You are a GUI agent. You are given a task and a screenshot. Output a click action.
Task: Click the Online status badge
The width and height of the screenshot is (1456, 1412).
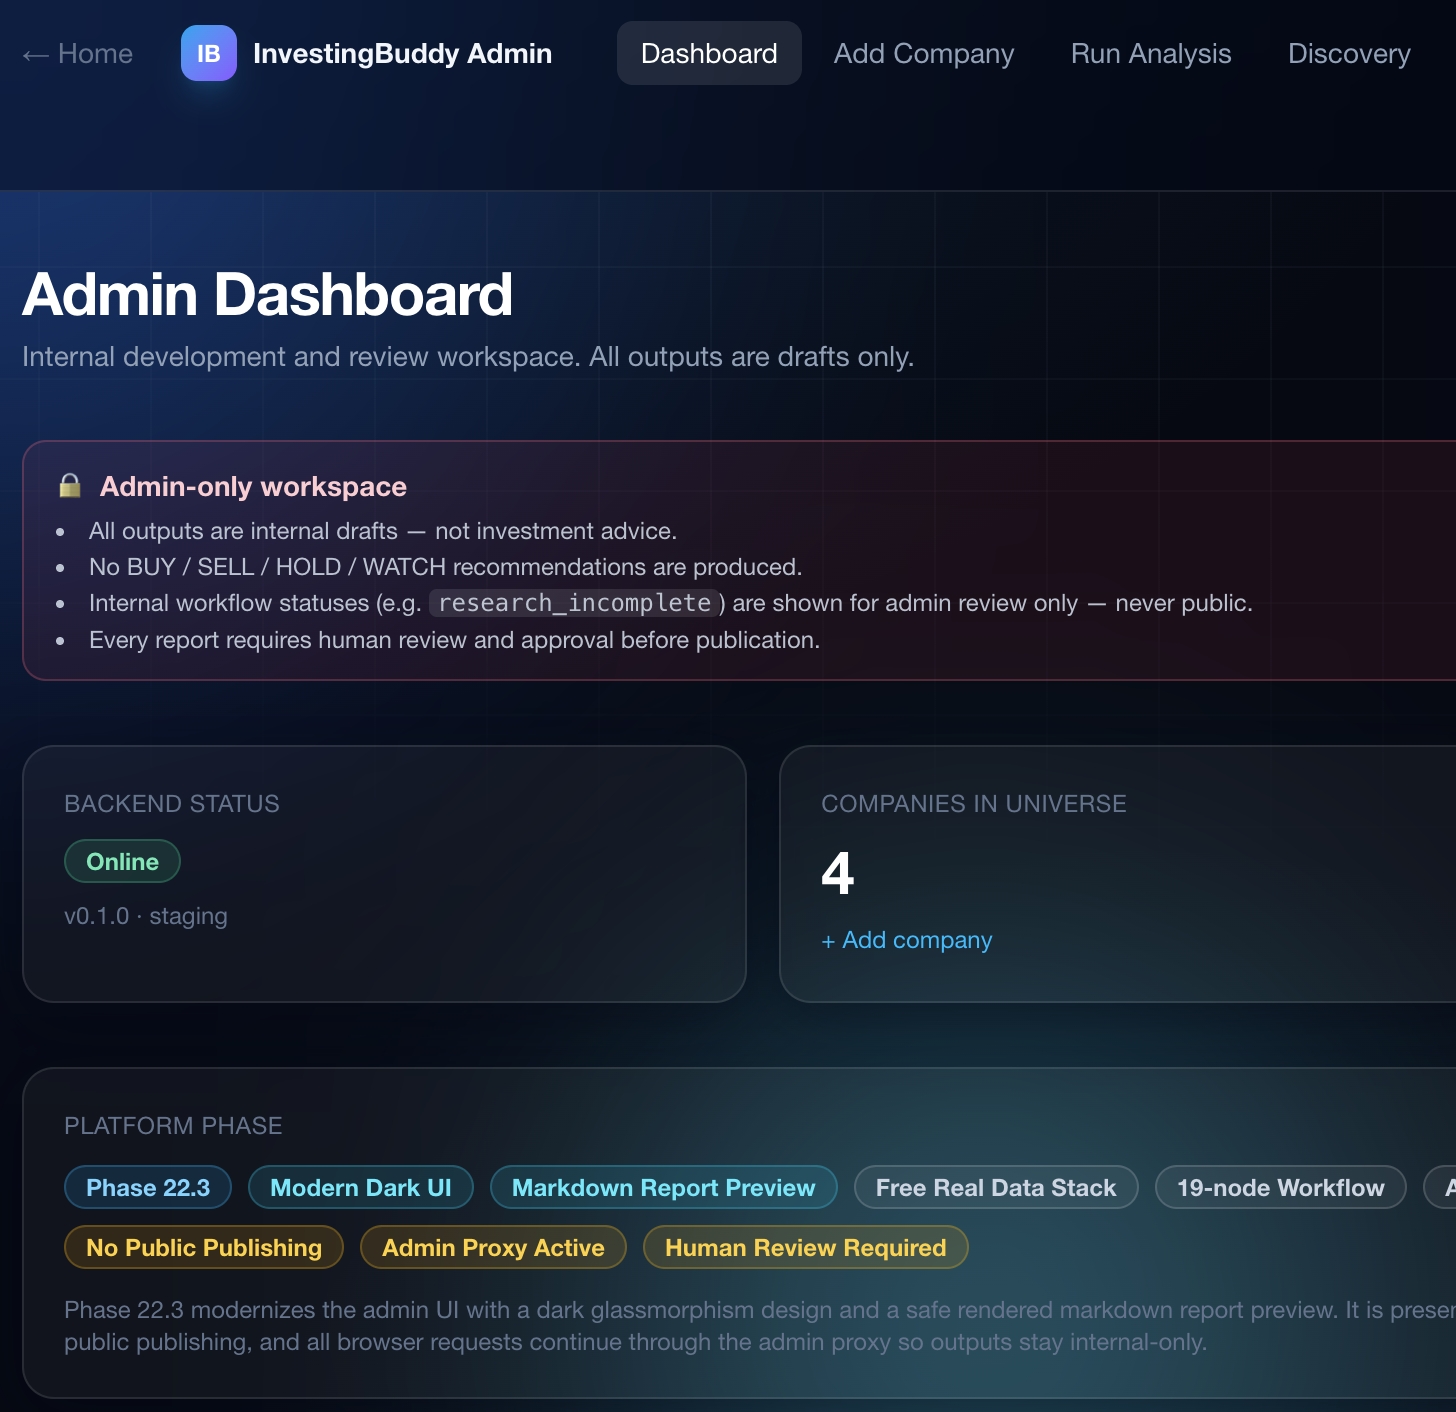point(122,861)
